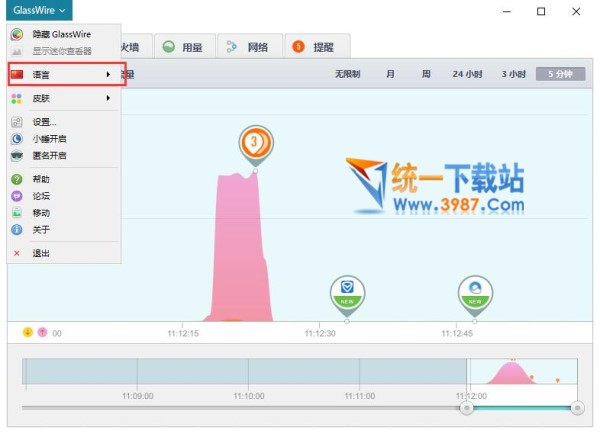This screenshot has width=600, height=434.
Task: Click the left timeline slider handle
Action: click(466, 408)
